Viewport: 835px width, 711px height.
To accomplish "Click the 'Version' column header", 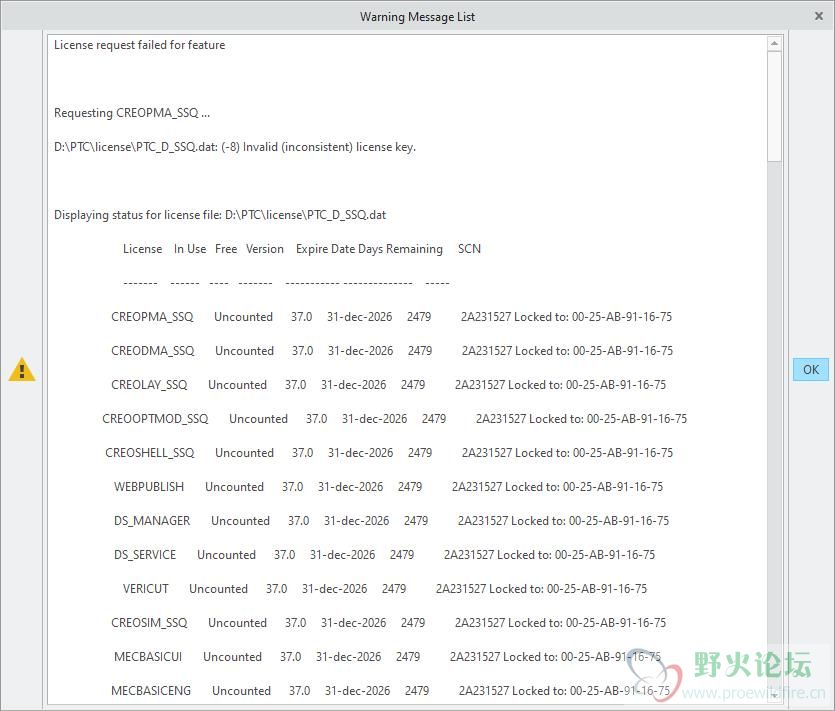I will [x=265, y=249].
